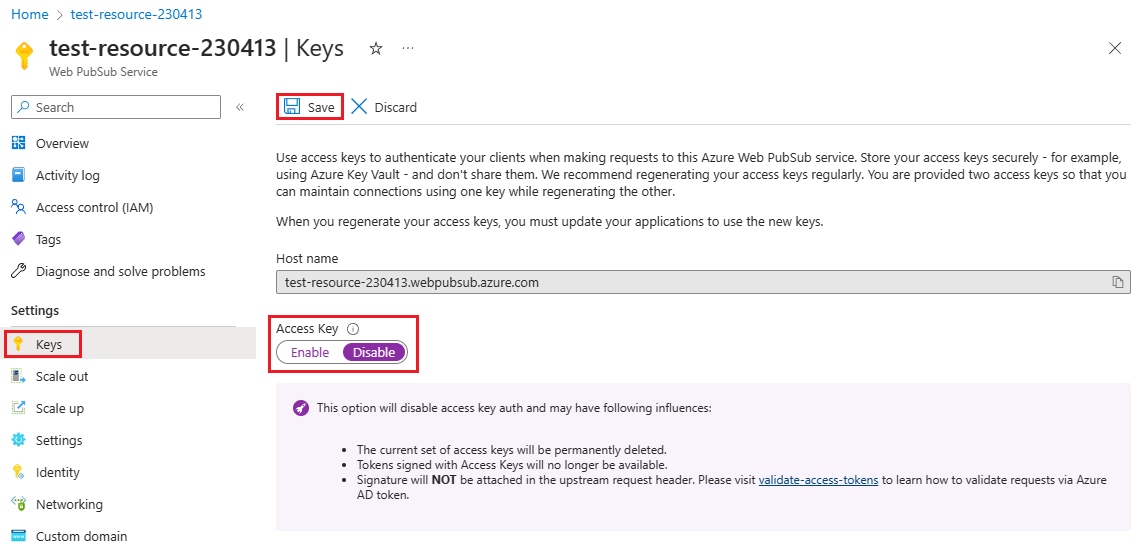Click the Tags icon in the sidebar
This screenshot has width=1142, height=544.
click(18, 239)
